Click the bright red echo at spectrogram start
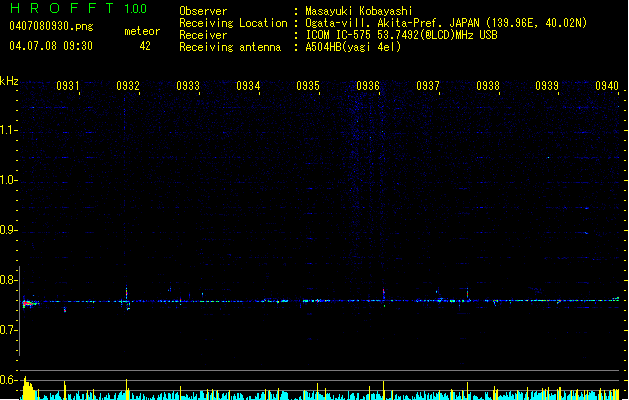Image resolution: width=629 pixels, height=400 pixels. pyautogui.click(x=29, y=304)
